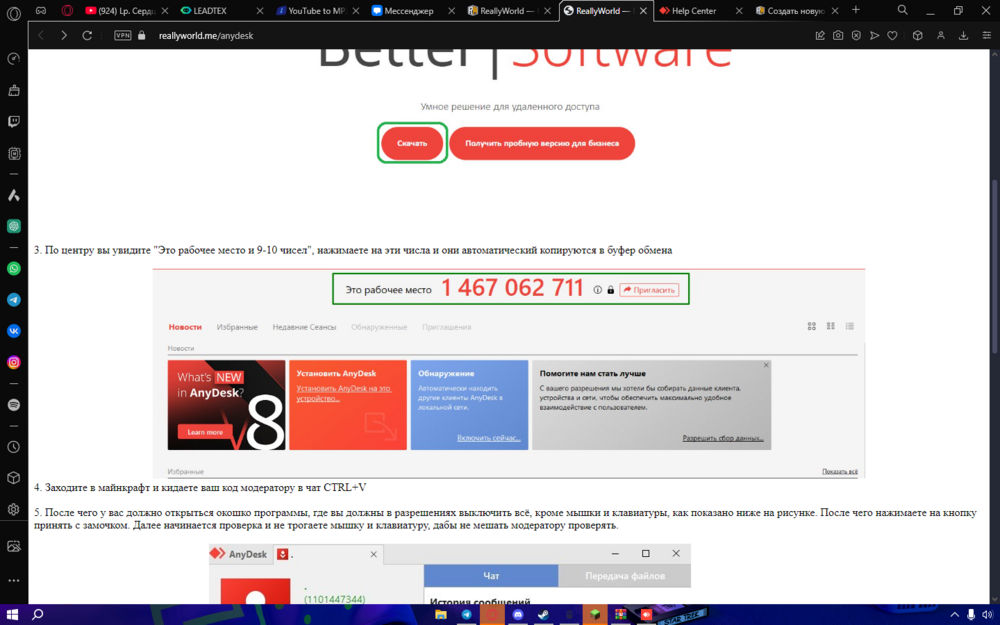Open the tab search magnifier icon

click(x=902, y=10)
